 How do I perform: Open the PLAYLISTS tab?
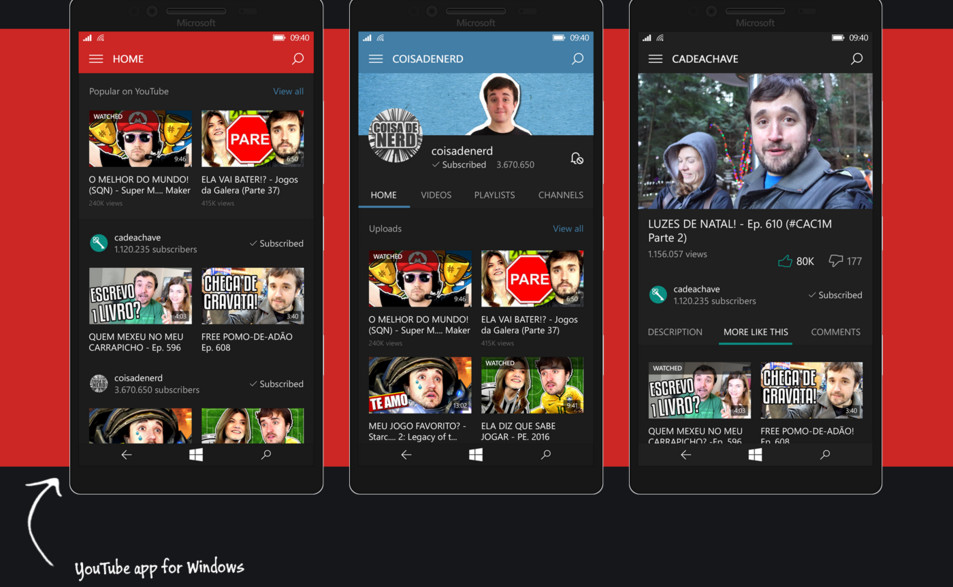click(x=494, y=195)
